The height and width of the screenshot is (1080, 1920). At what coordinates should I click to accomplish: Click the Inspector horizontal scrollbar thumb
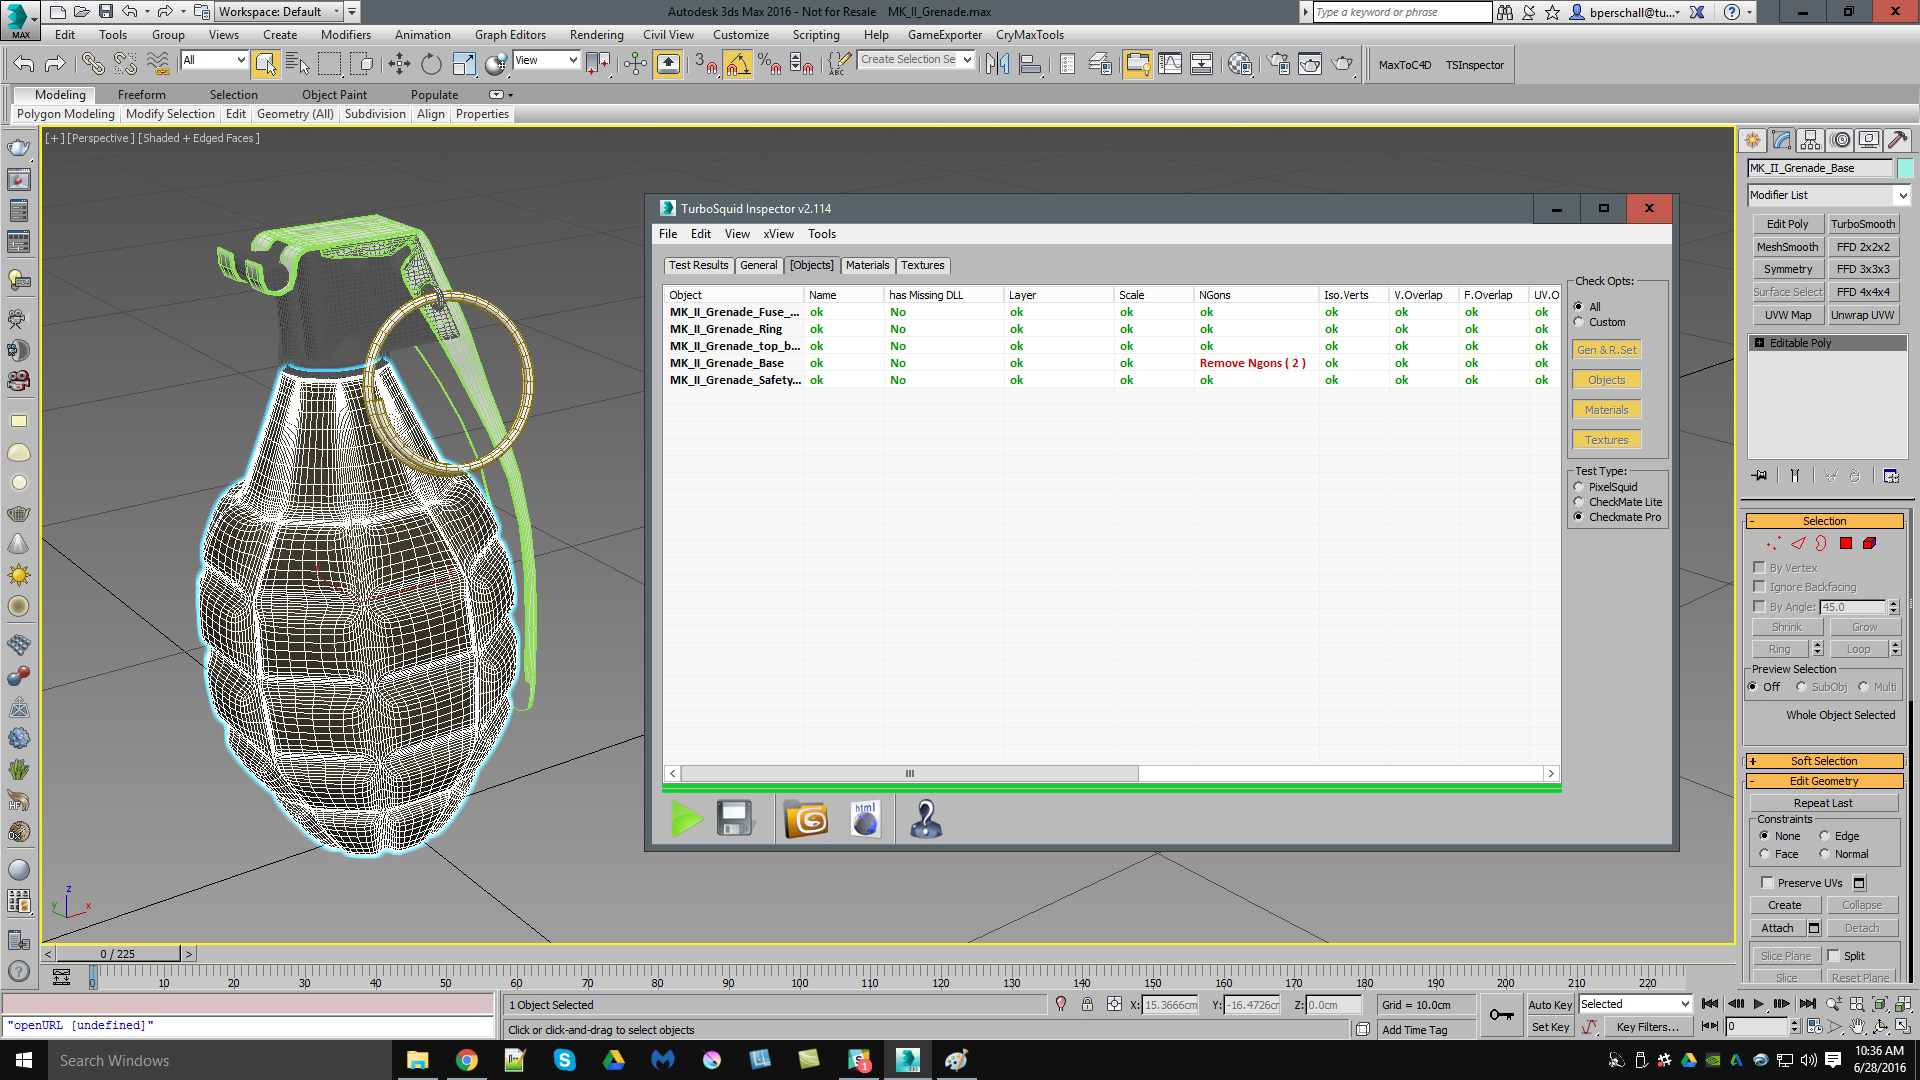pos(909,774)
